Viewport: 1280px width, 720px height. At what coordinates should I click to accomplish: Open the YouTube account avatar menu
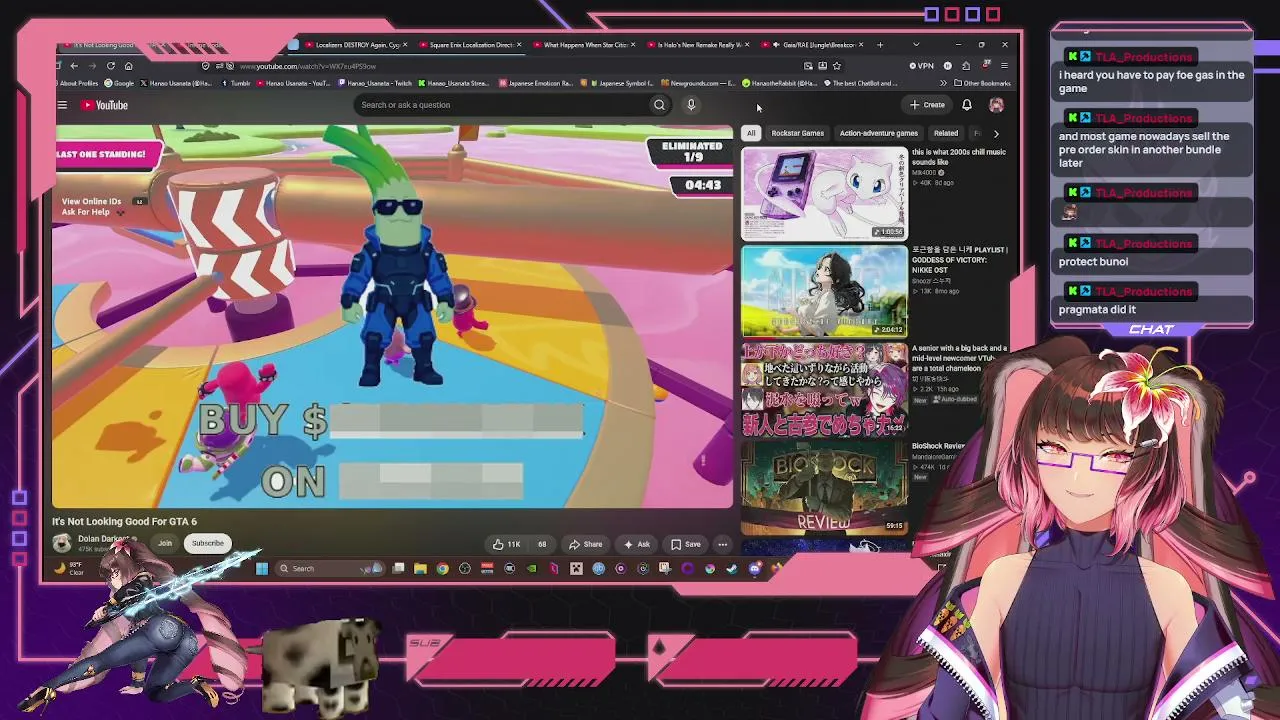996,105
